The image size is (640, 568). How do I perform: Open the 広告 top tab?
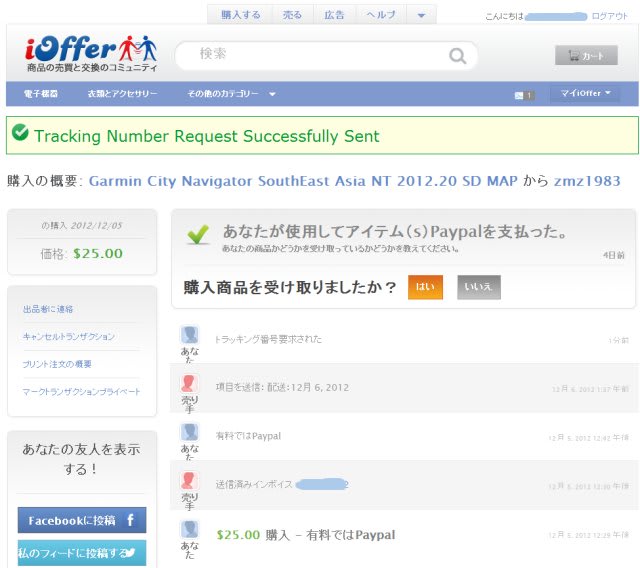[334, 15]
